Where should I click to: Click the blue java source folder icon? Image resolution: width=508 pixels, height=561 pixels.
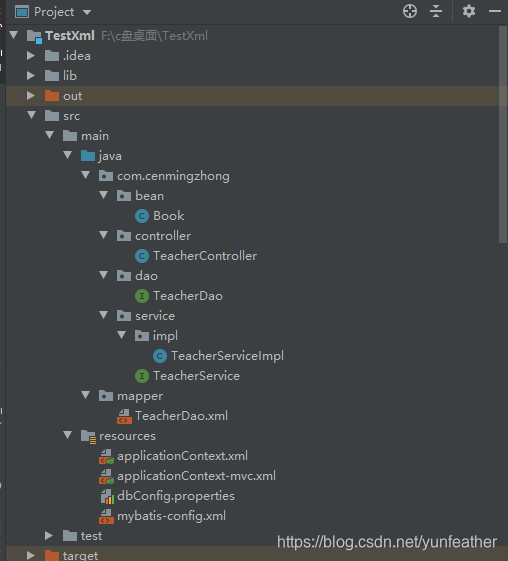point(88,156)
